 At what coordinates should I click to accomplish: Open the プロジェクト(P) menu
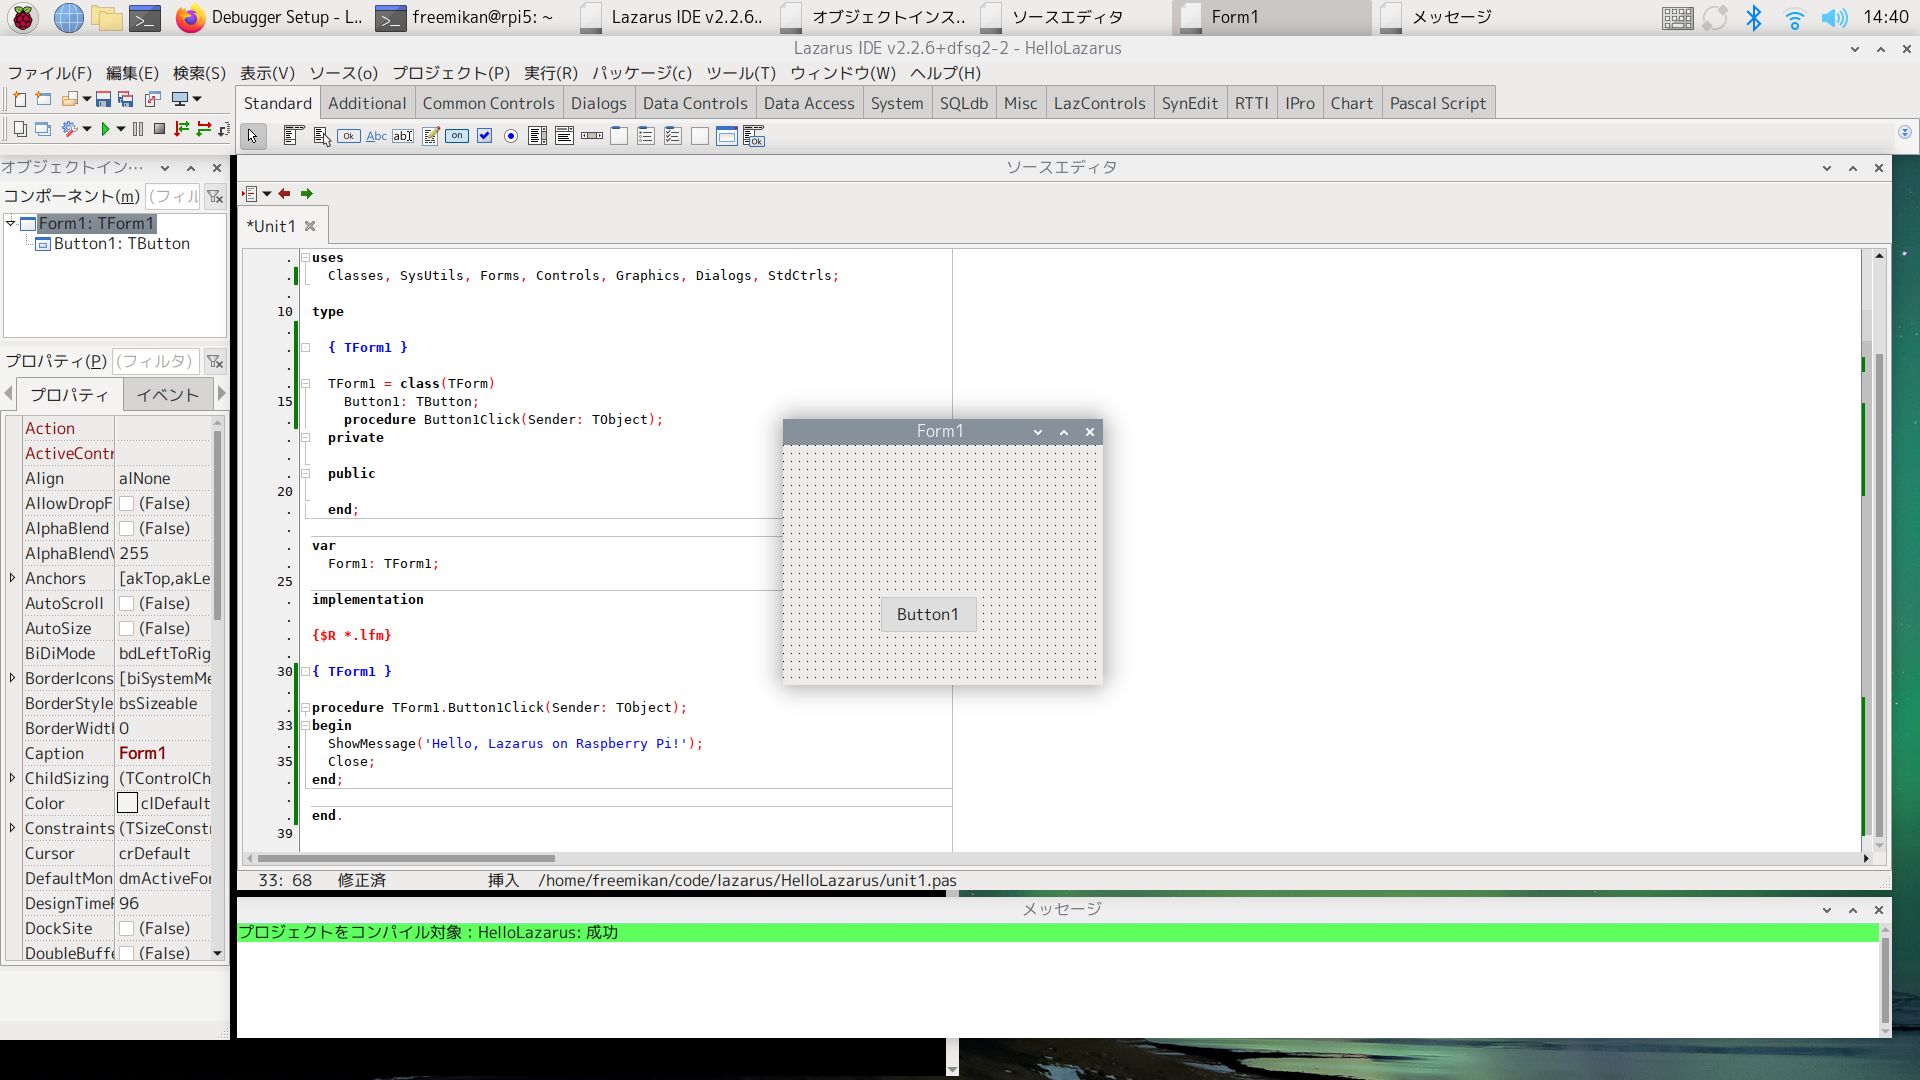point(450,73)
